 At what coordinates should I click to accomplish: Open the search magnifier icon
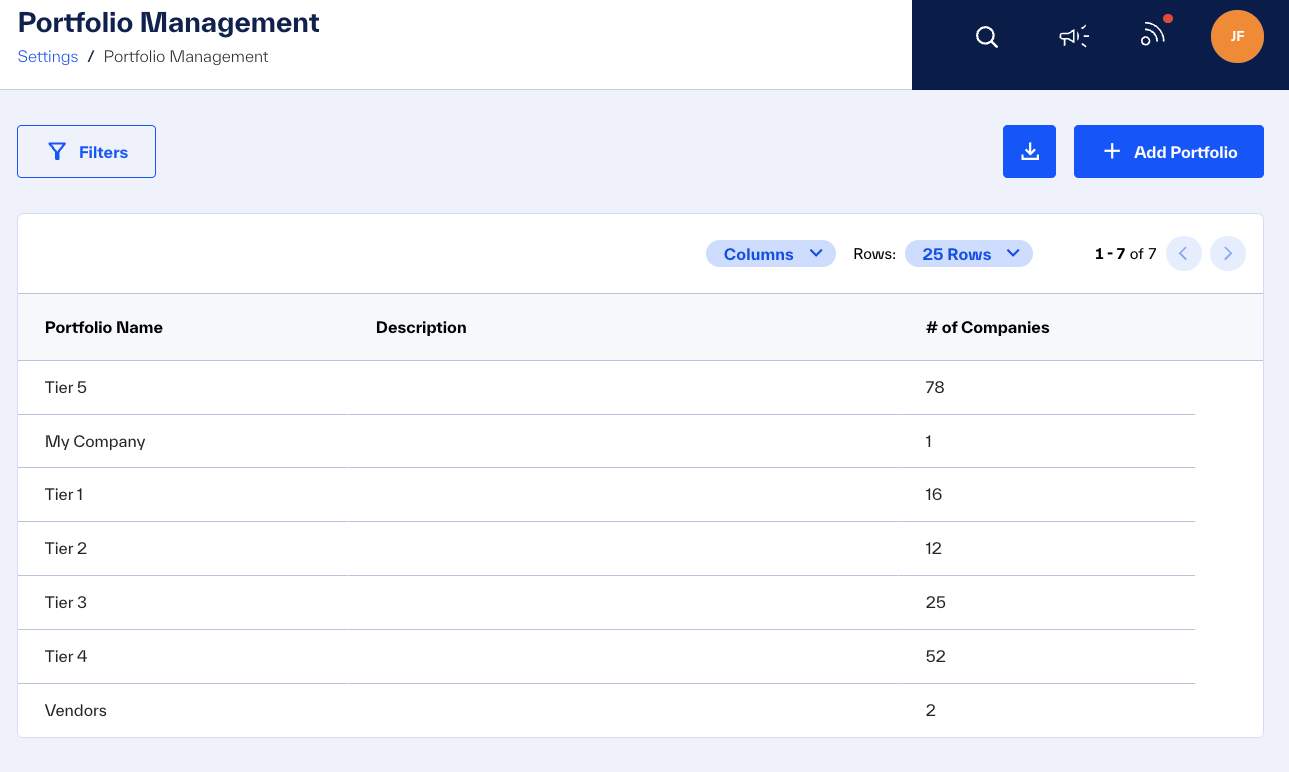[987, 37]
